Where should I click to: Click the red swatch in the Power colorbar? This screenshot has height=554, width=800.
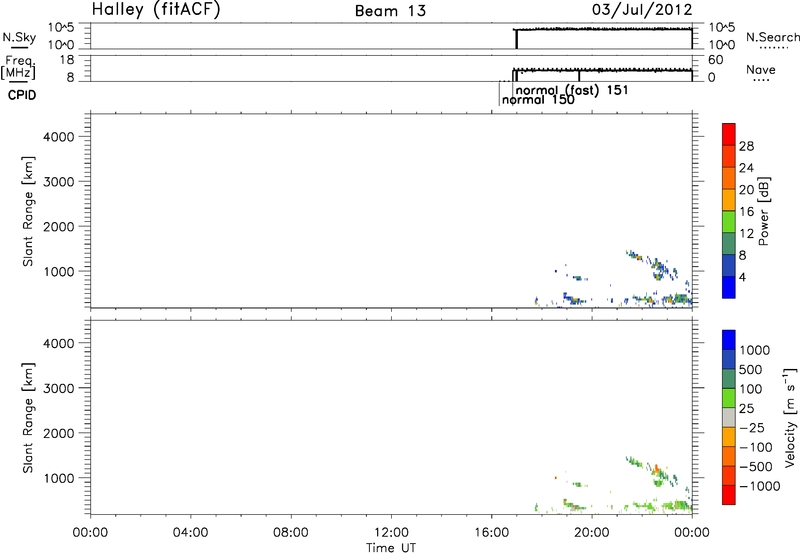(x=729, y=134)
